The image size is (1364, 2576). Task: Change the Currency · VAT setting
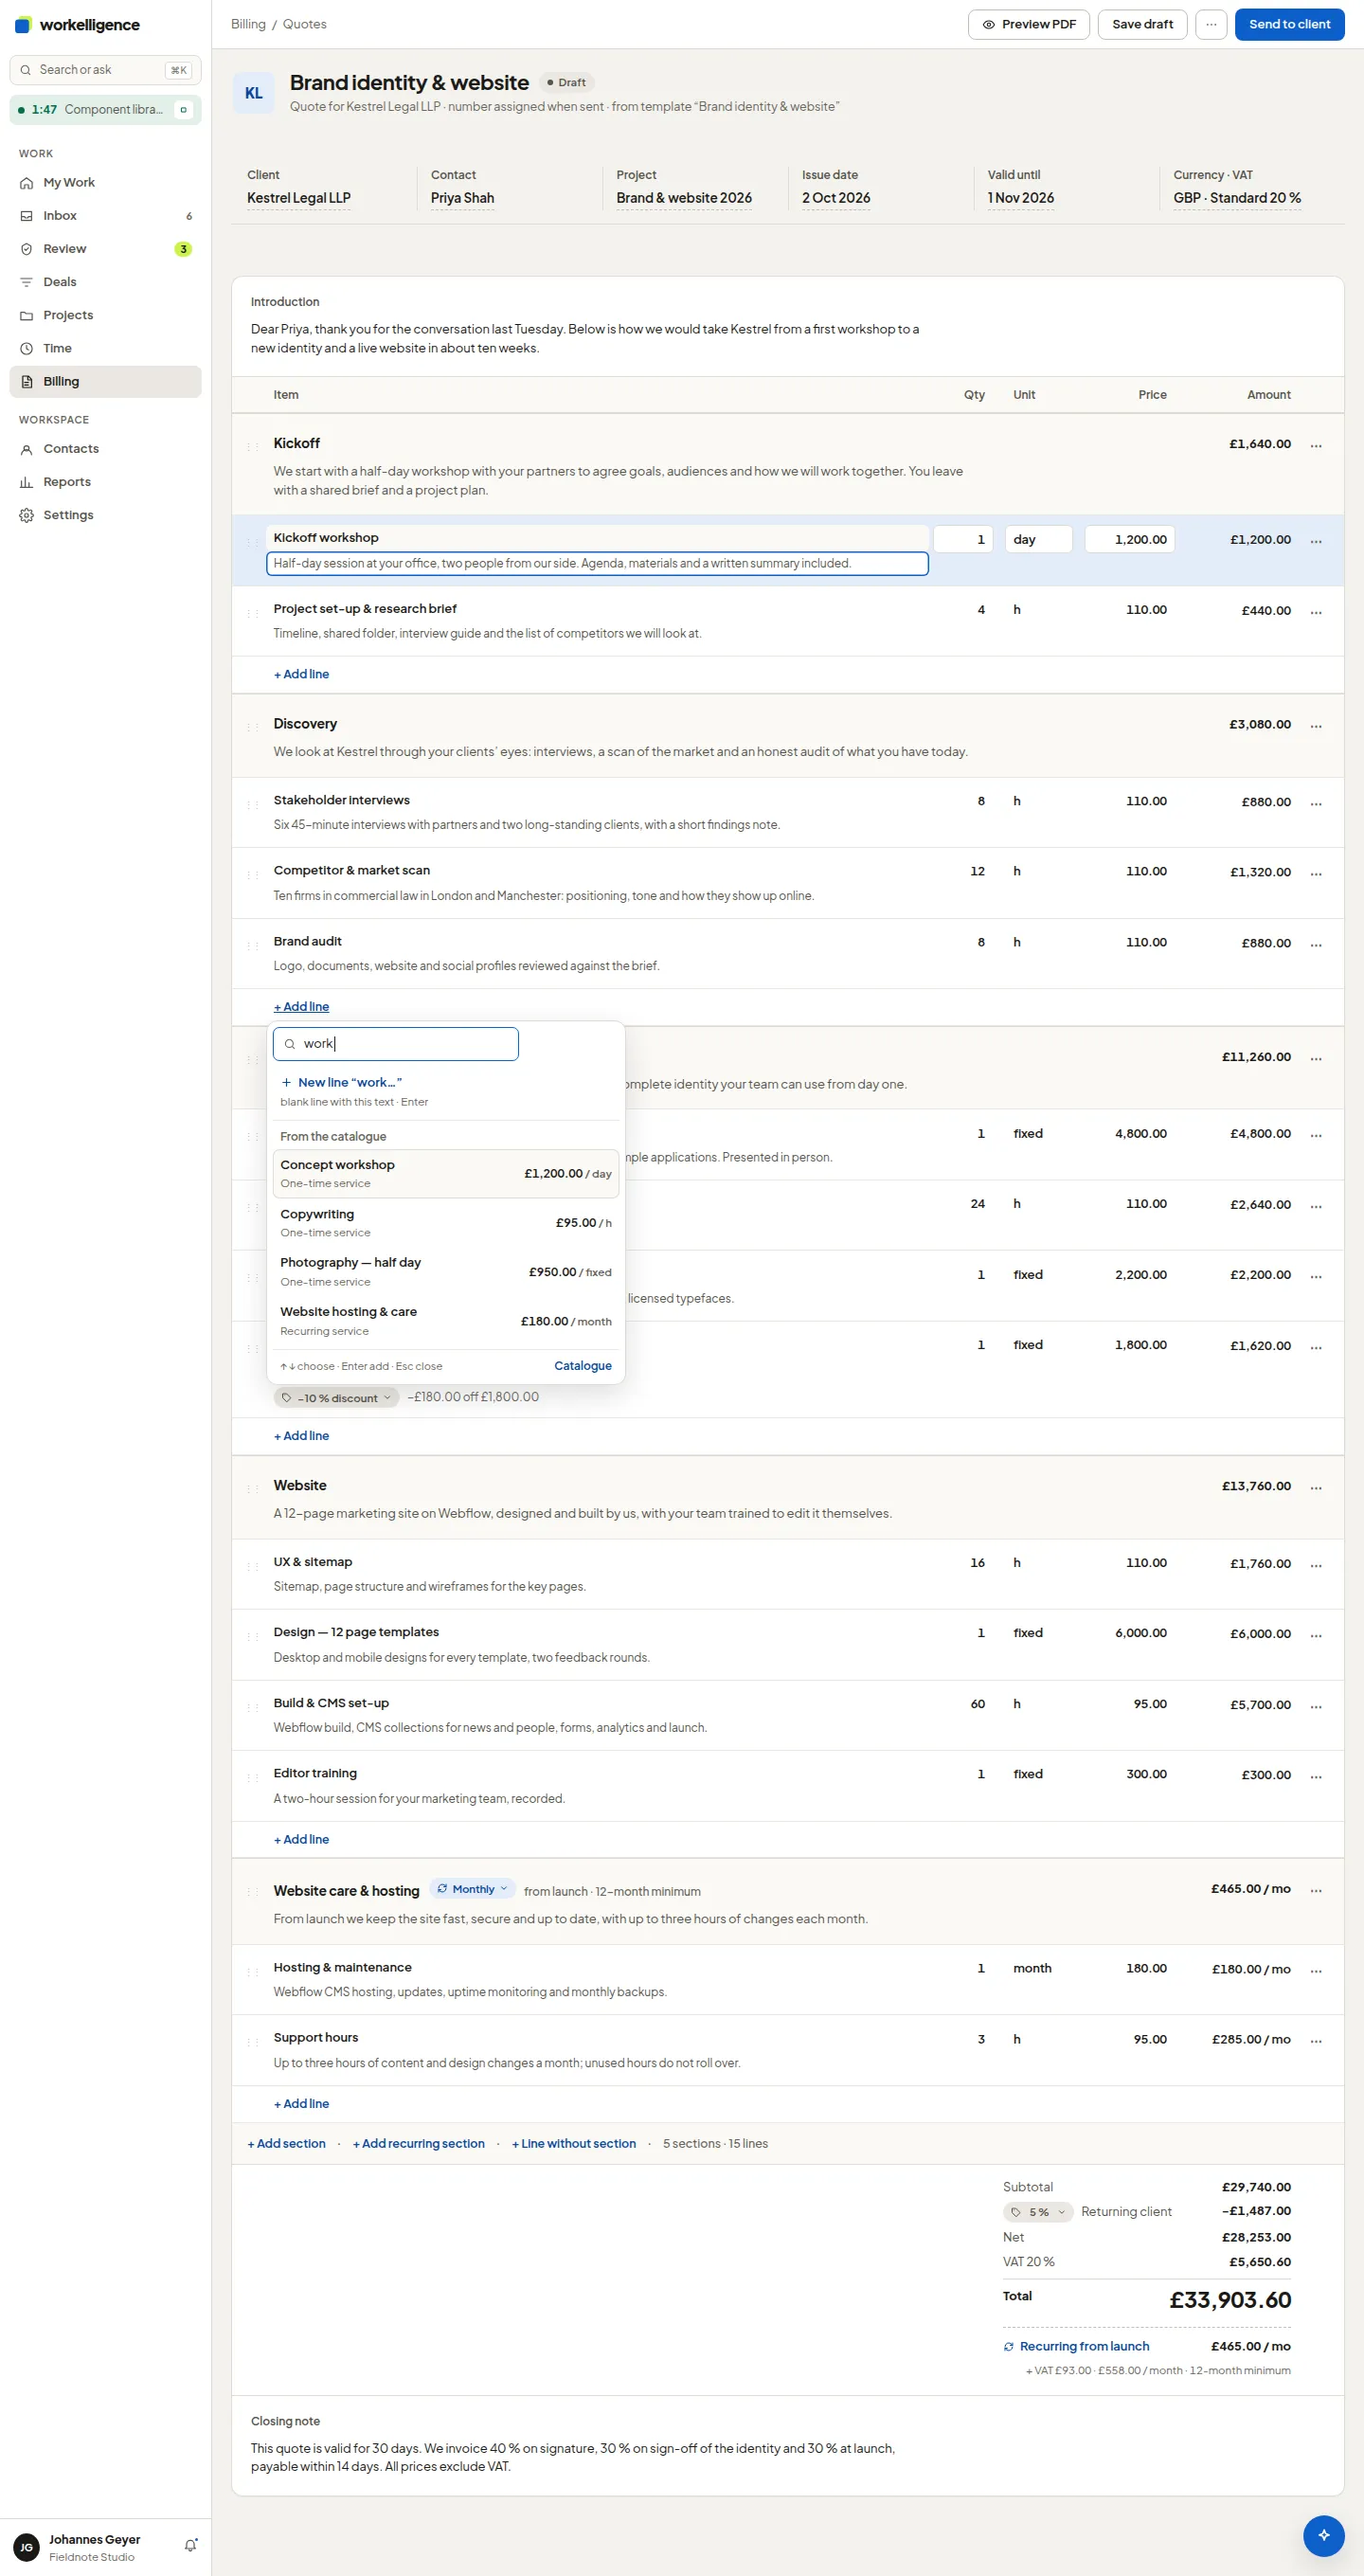click(1236, 198)
